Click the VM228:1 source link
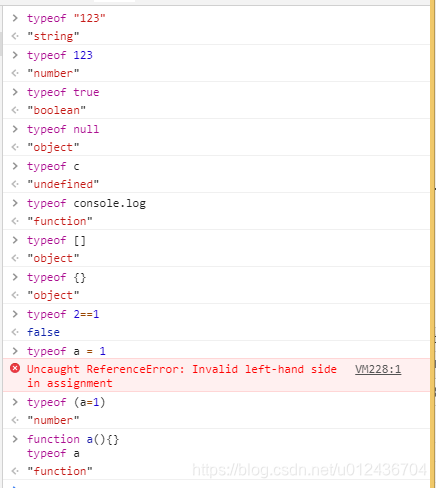Image resolution: width=436 pixels, height=488 pixels. pos(378,369)
